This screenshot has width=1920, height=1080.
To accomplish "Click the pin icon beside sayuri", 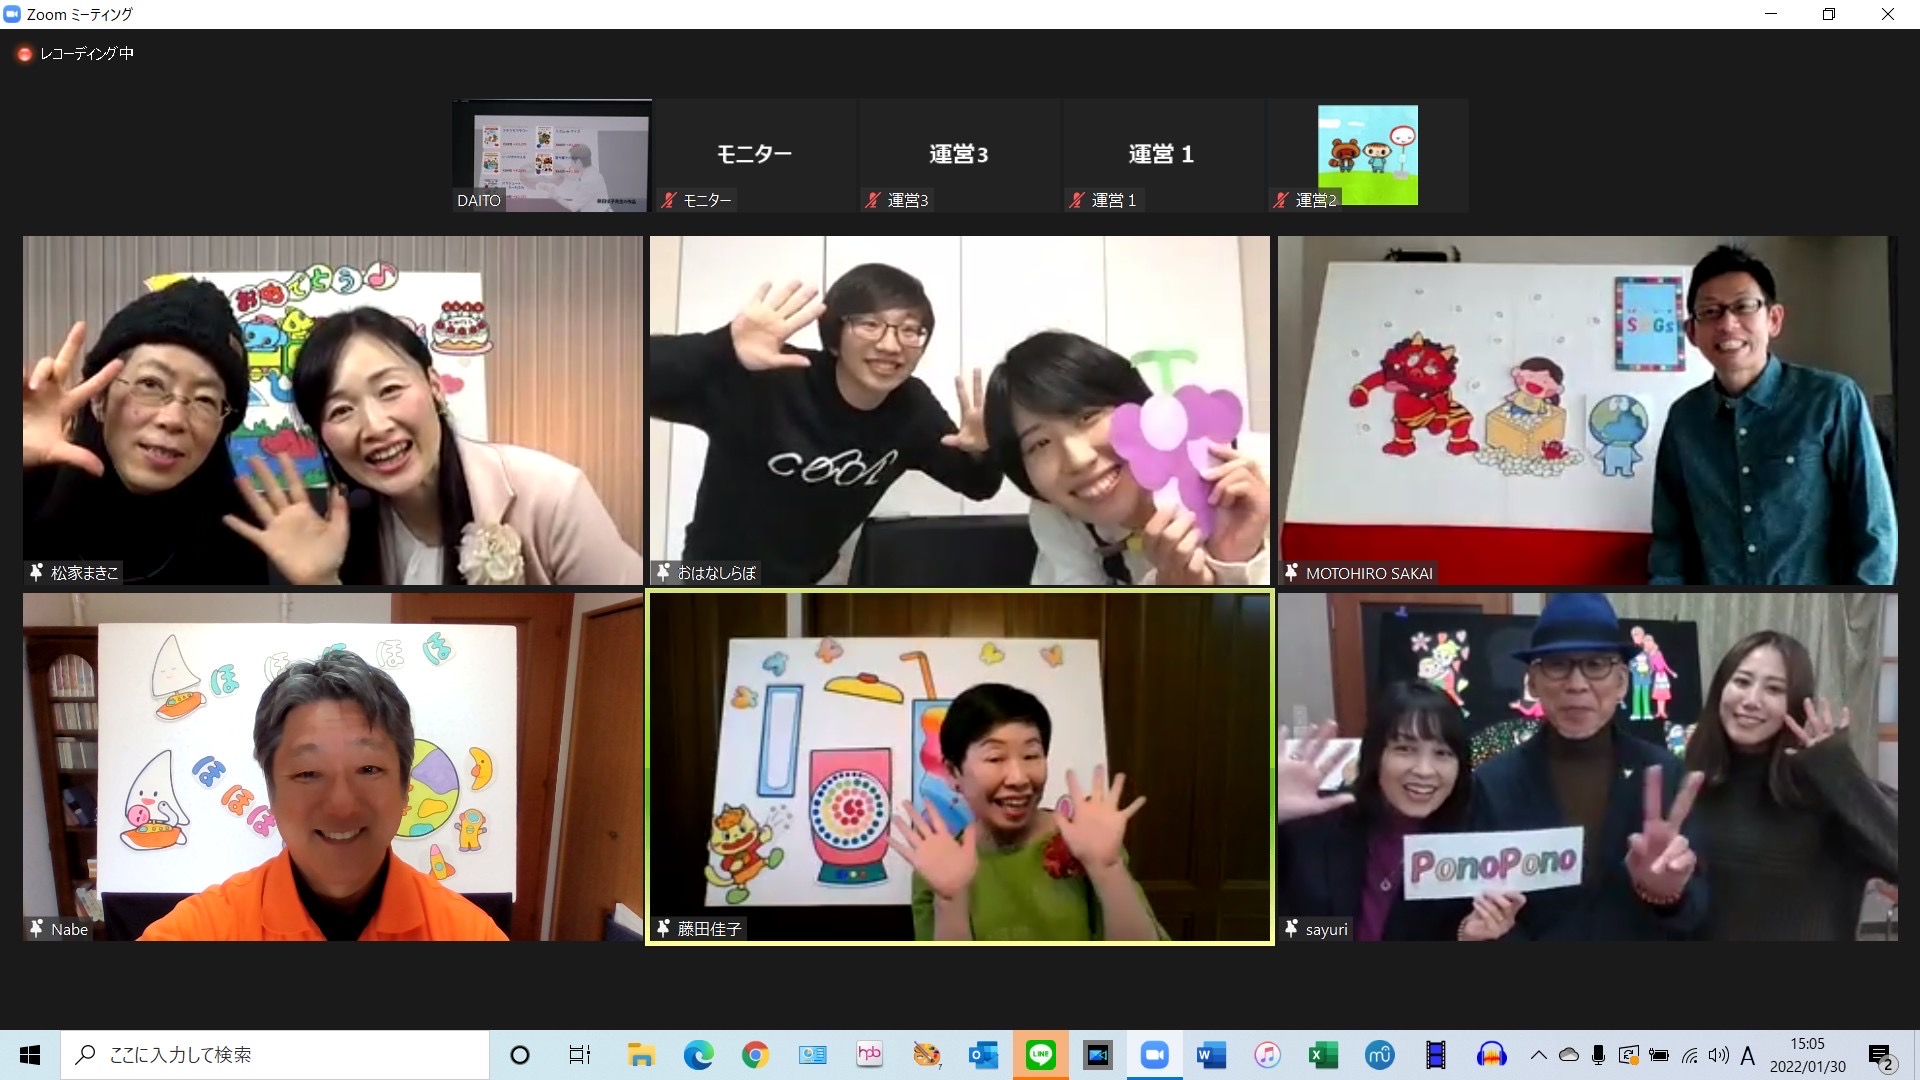I will pyautogui.click(x=1291, y=929).
